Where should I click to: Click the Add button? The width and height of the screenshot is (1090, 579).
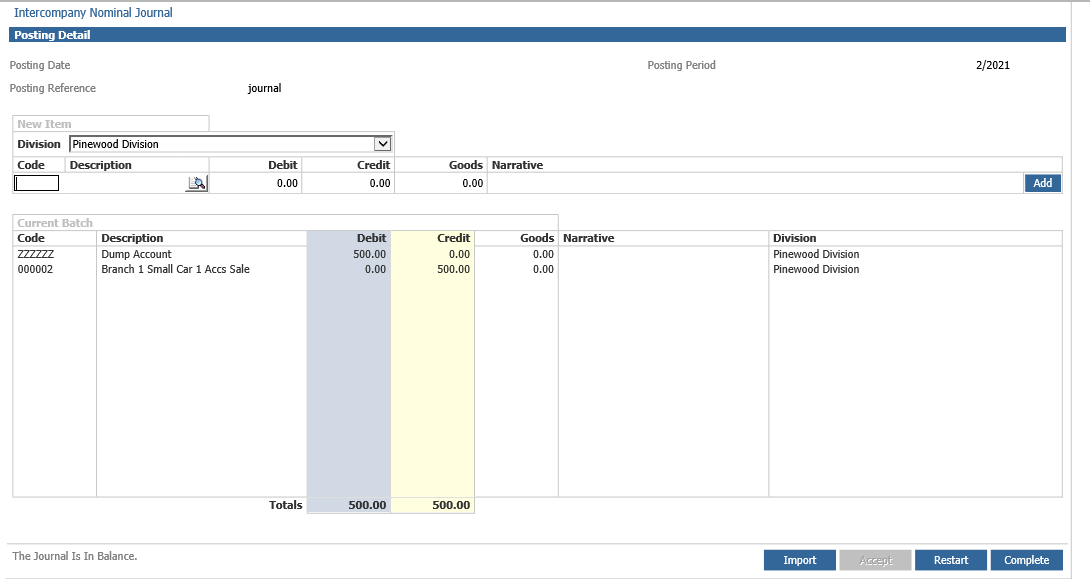pyautogui.click(x=1042, y=183)
